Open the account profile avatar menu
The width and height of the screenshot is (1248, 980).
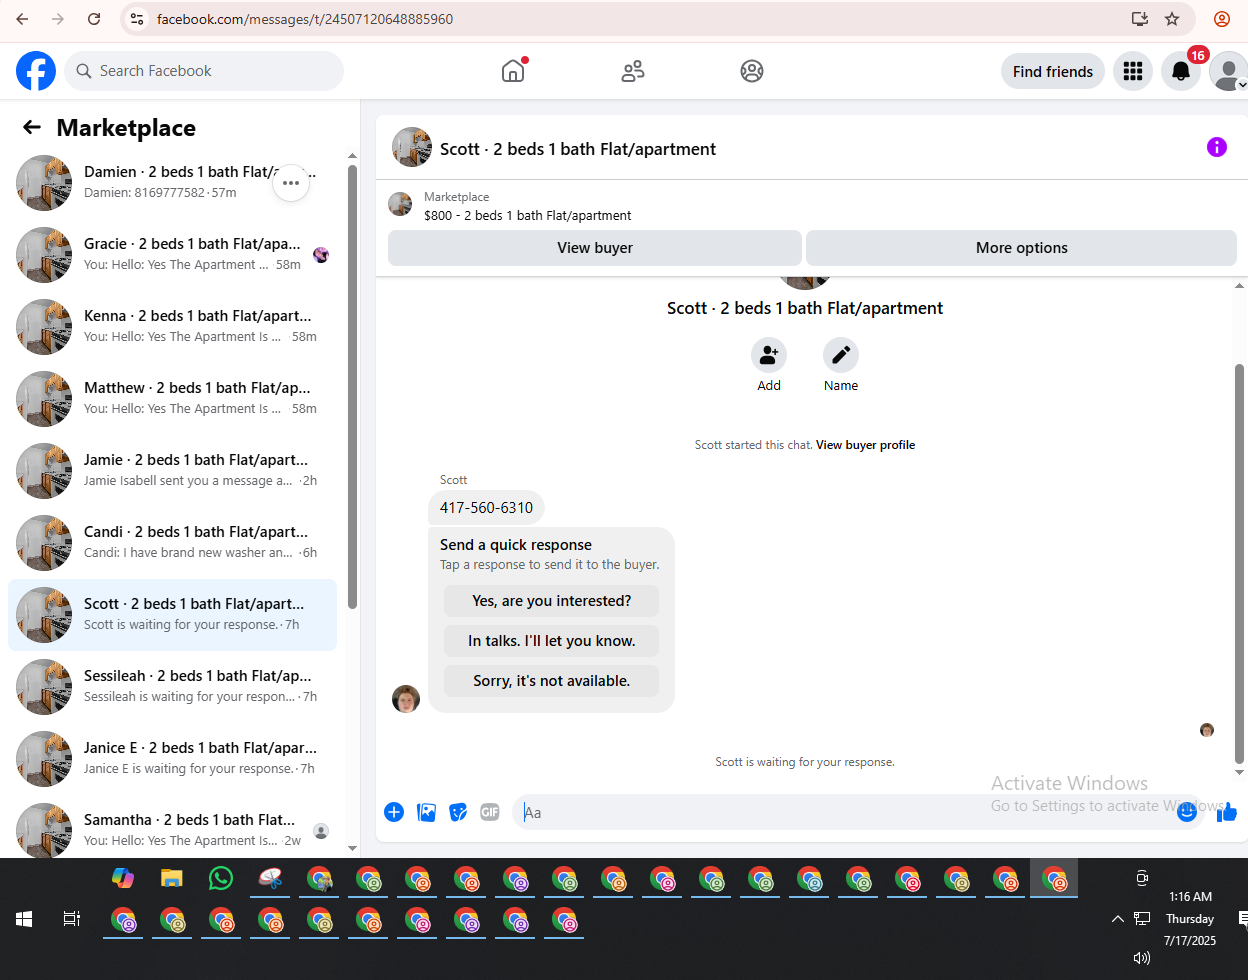1228,71
